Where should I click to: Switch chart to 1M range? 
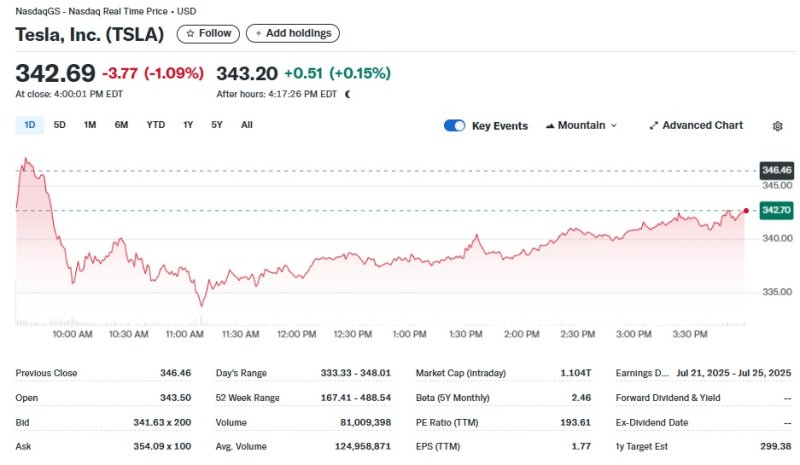90,125
